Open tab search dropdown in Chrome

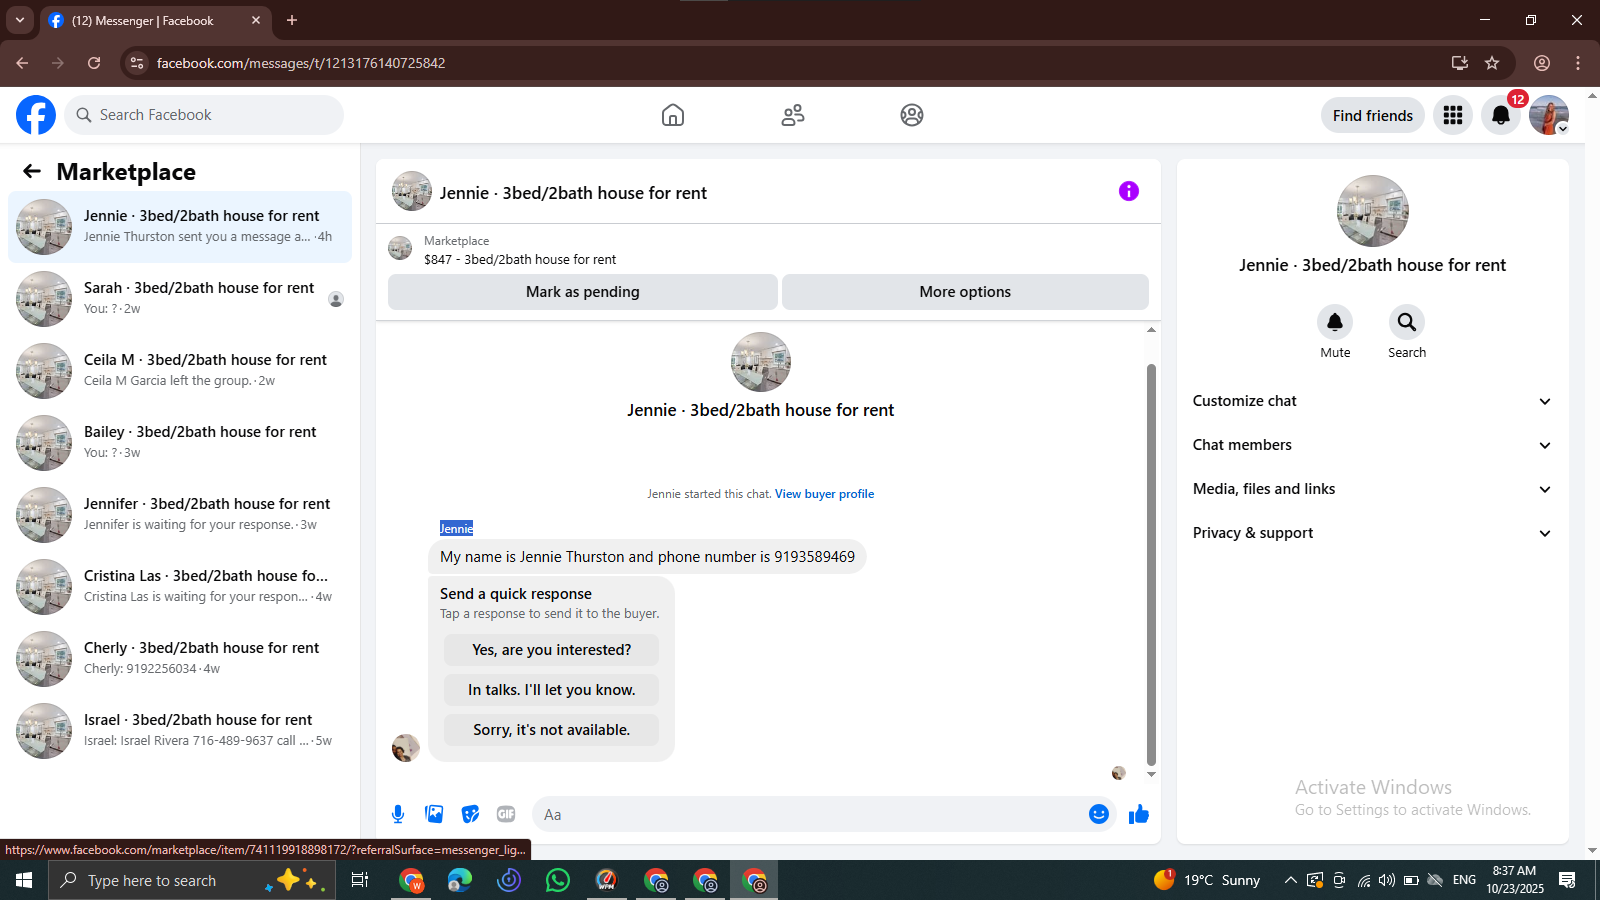[x=20, y=20]
